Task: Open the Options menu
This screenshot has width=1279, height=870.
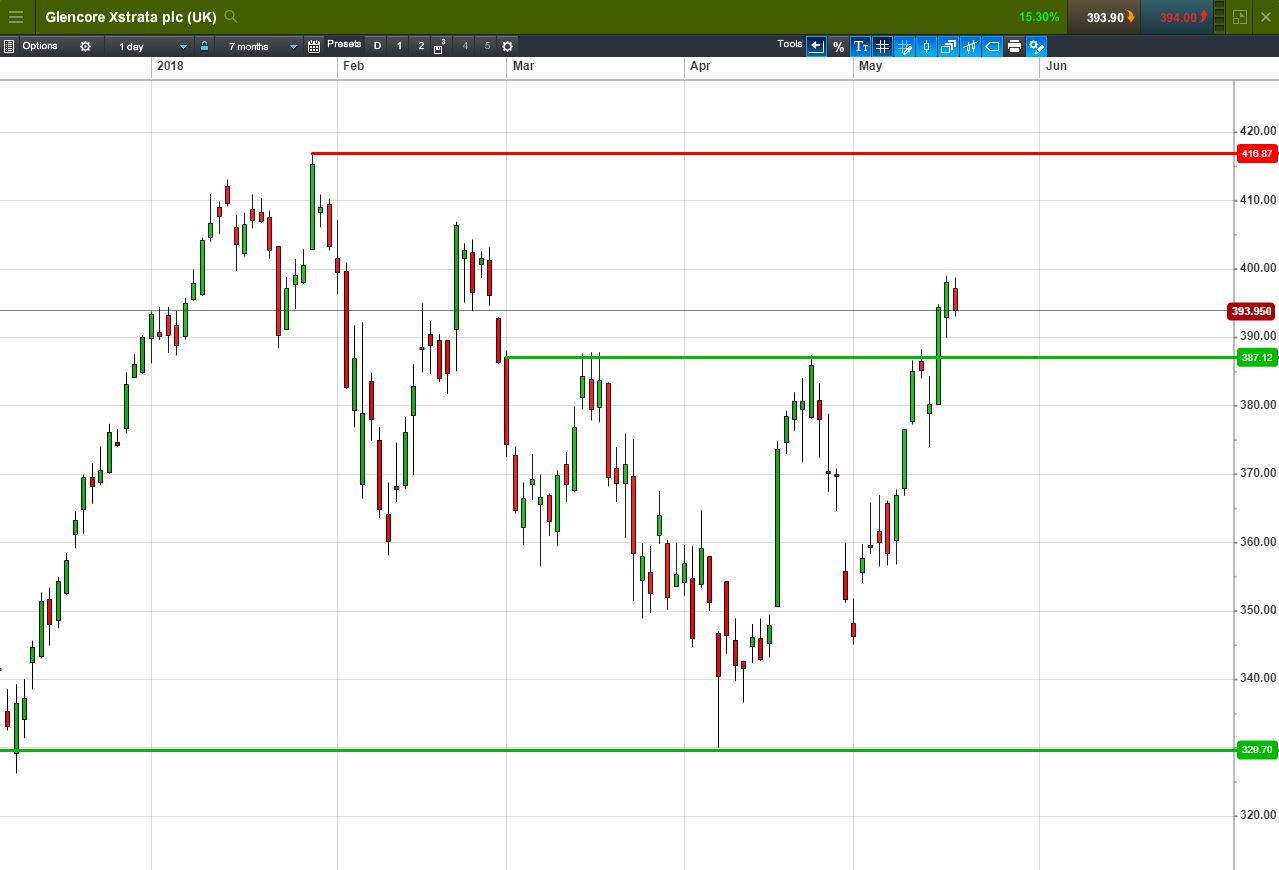Action: [x=40, y=46]
